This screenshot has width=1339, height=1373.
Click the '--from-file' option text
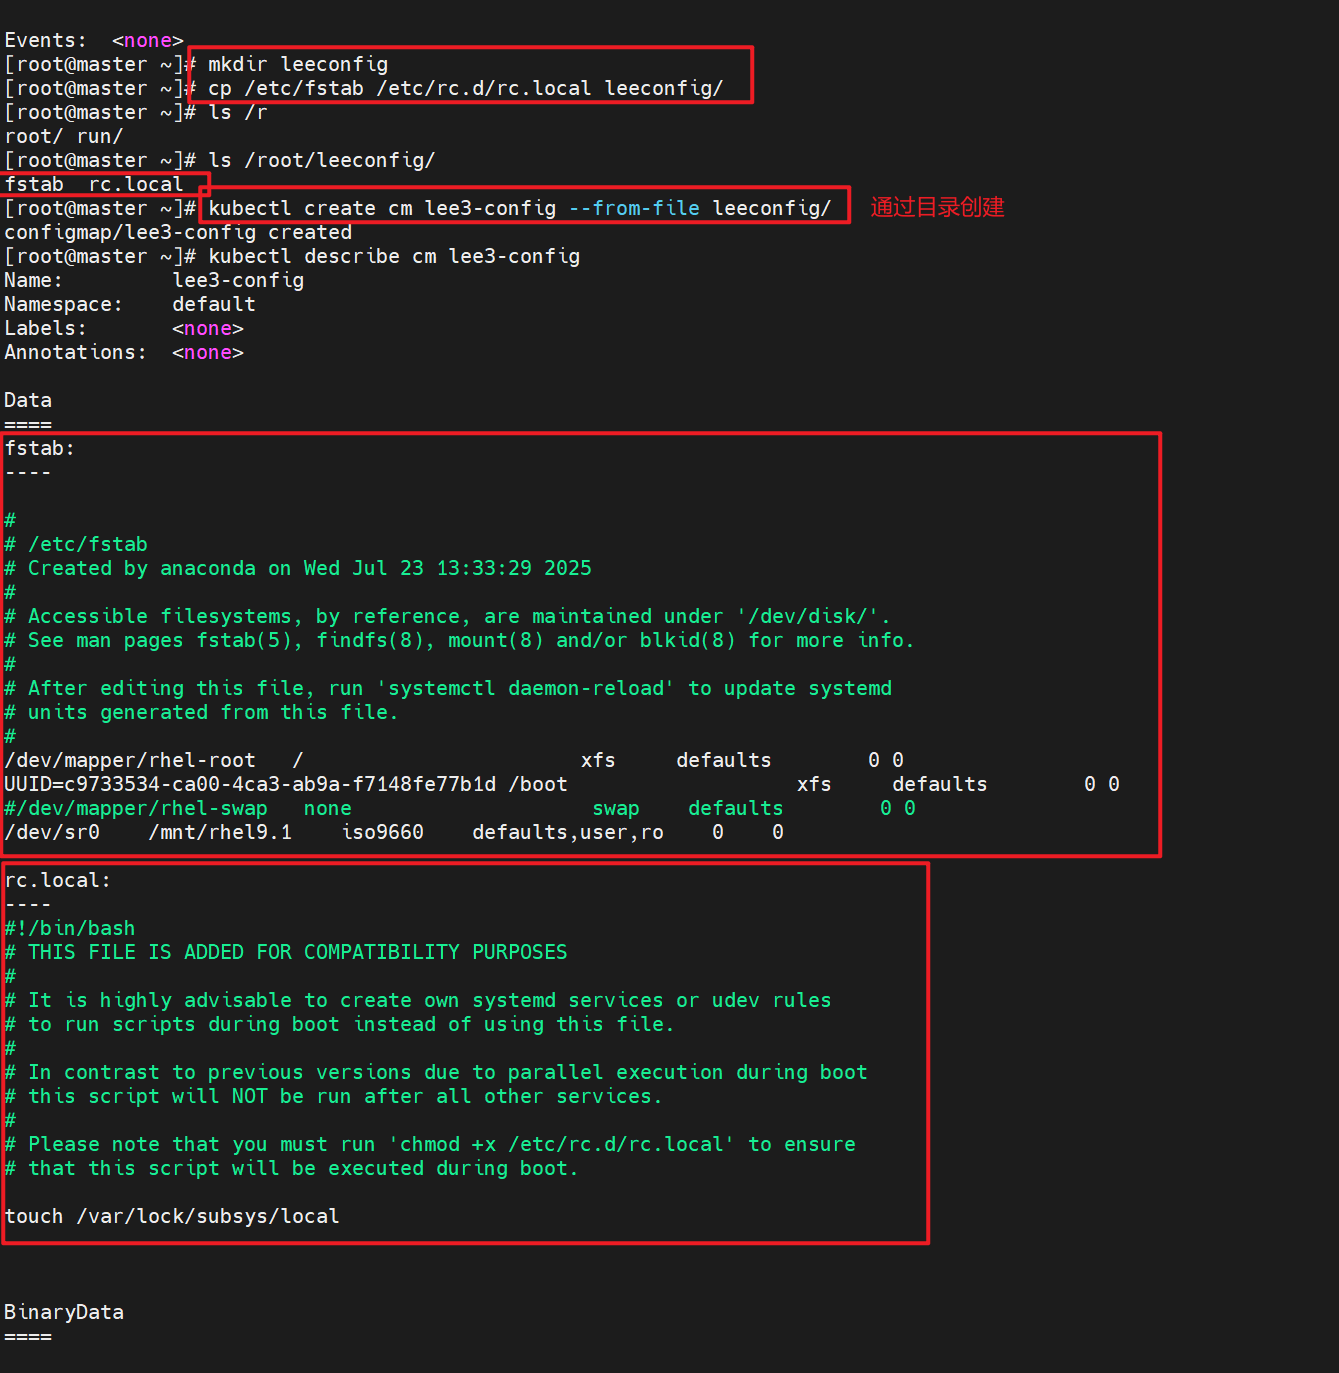634,208
